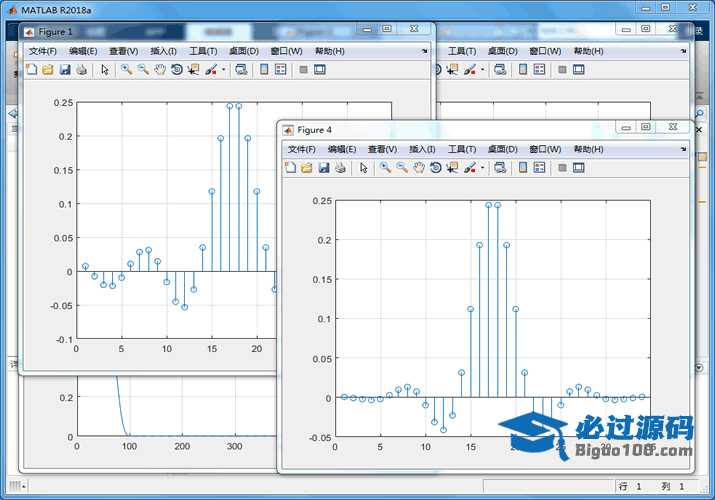Open 文件(F) menu in Figure 1
This screenshot has width=715, height=500.
pyautogui.click(x=43, y=51)
